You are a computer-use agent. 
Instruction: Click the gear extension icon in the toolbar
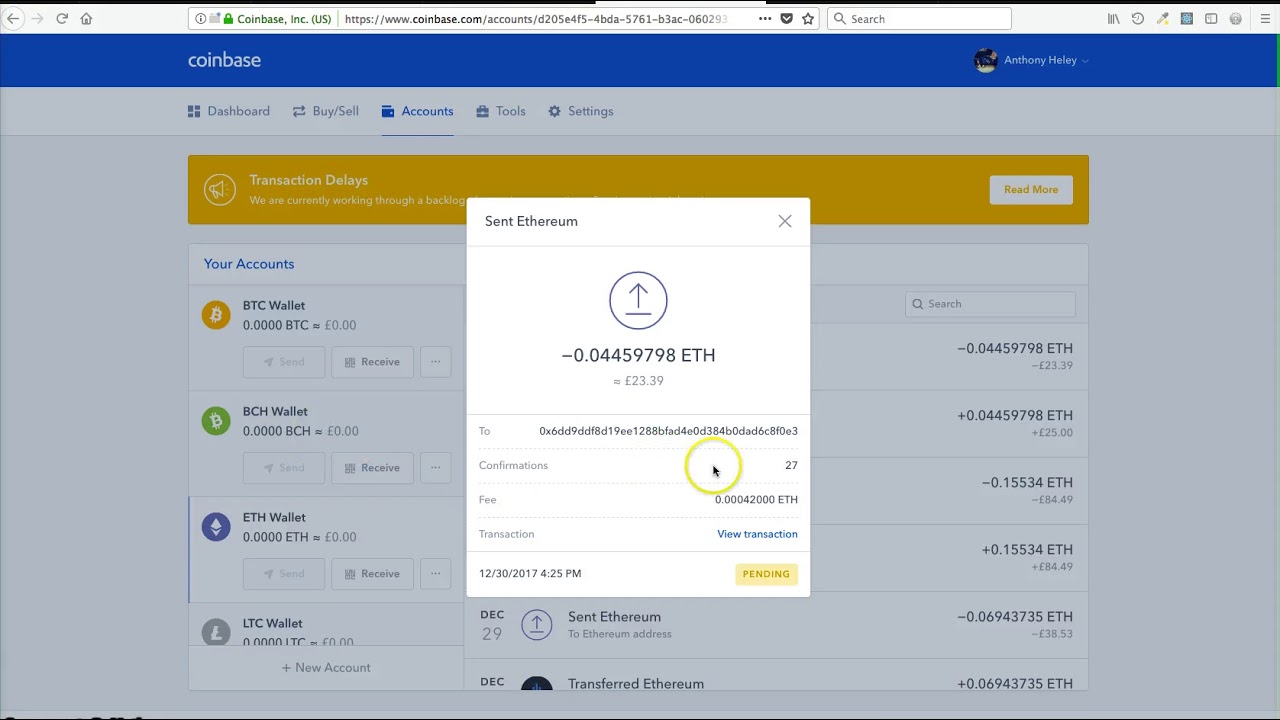[1236, 19]
